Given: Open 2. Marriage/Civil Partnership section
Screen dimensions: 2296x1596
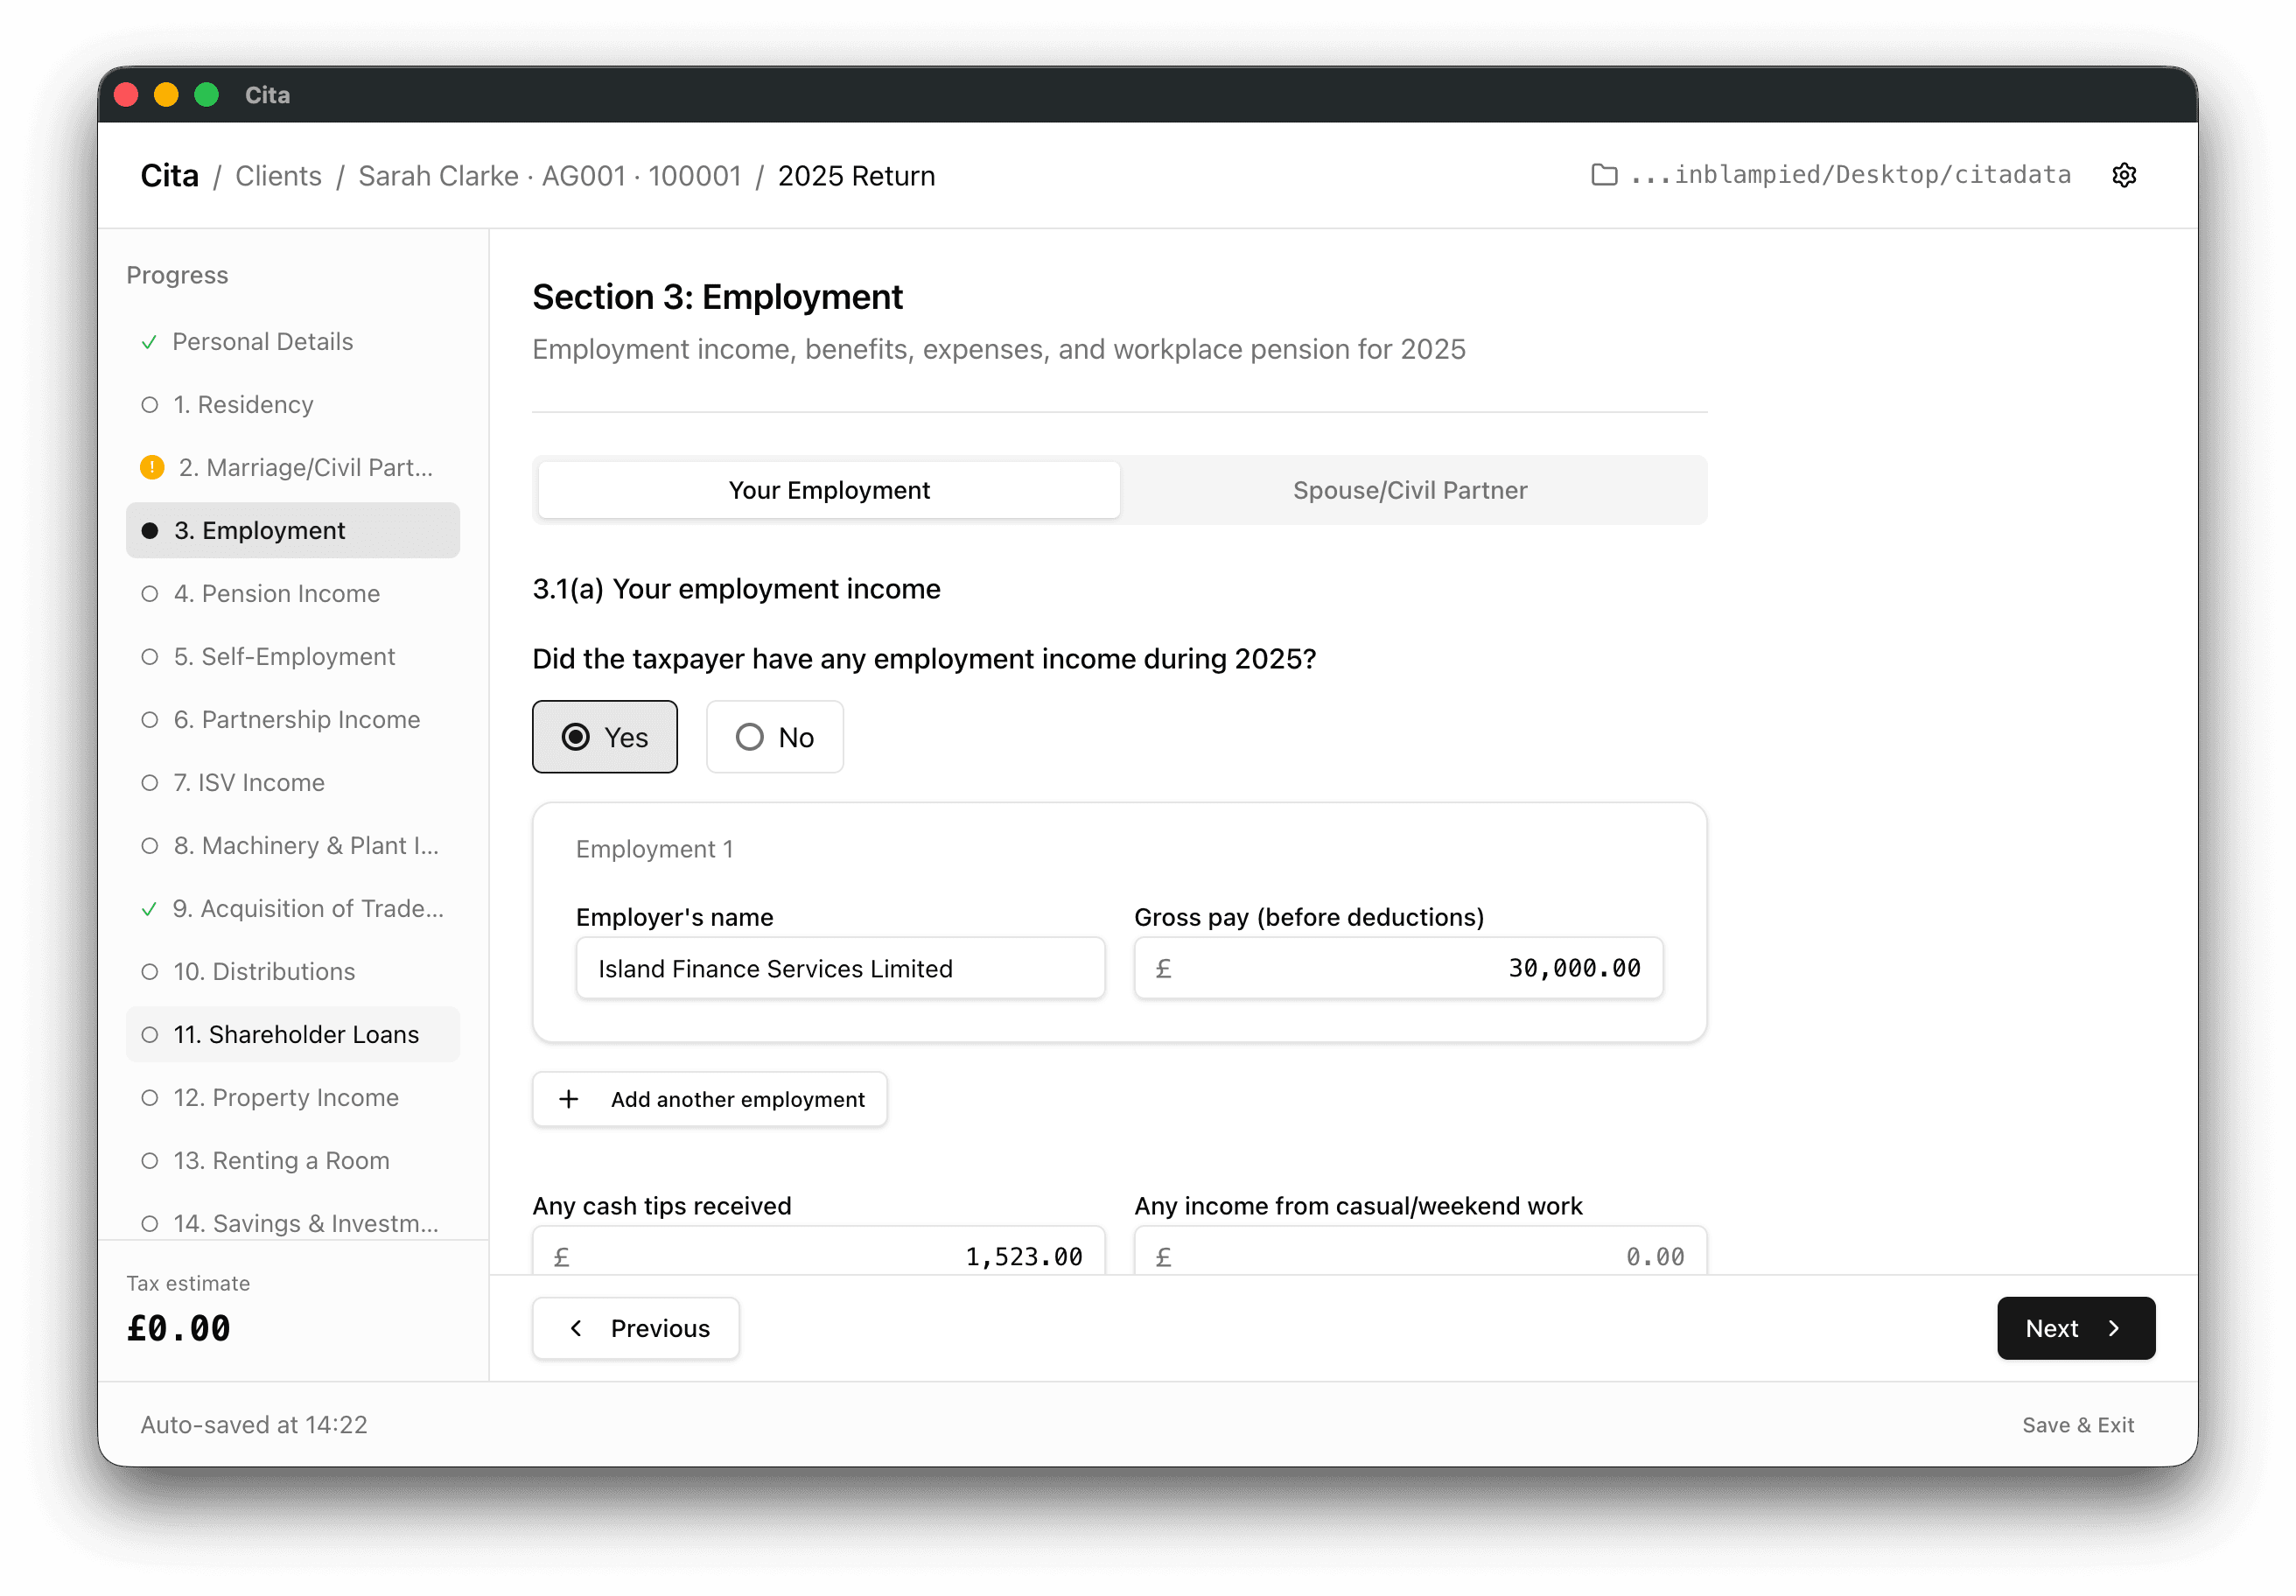Looking at the screenshot, I should (x=293, y=467).
